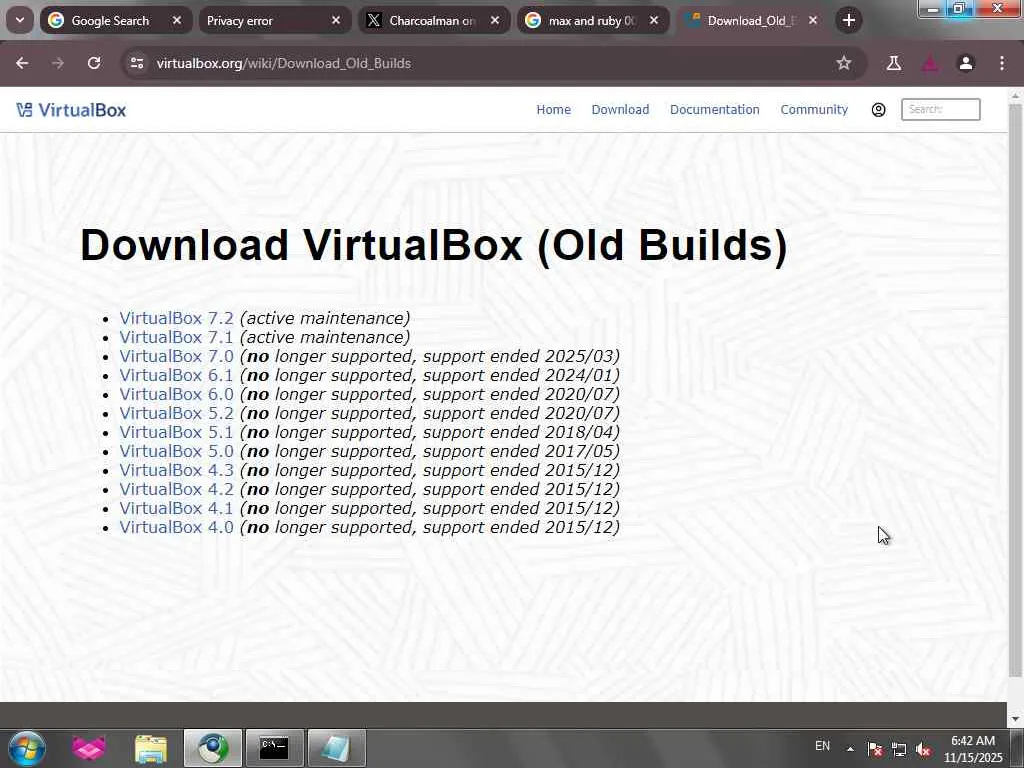
Task: Open Windows Explorer from taskbar
Action: point(151,748)
